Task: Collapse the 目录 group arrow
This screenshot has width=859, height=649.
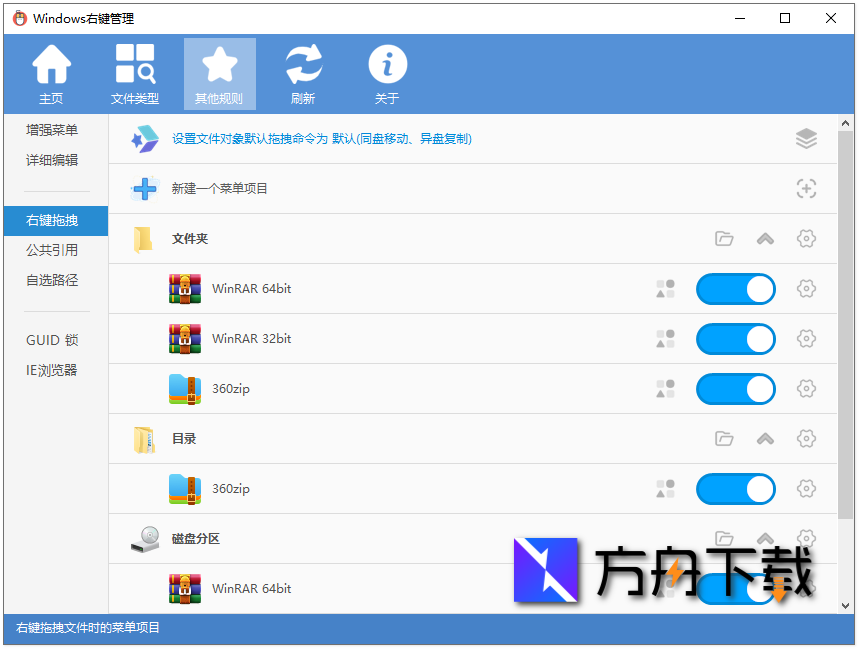Action: pos(765,438)
